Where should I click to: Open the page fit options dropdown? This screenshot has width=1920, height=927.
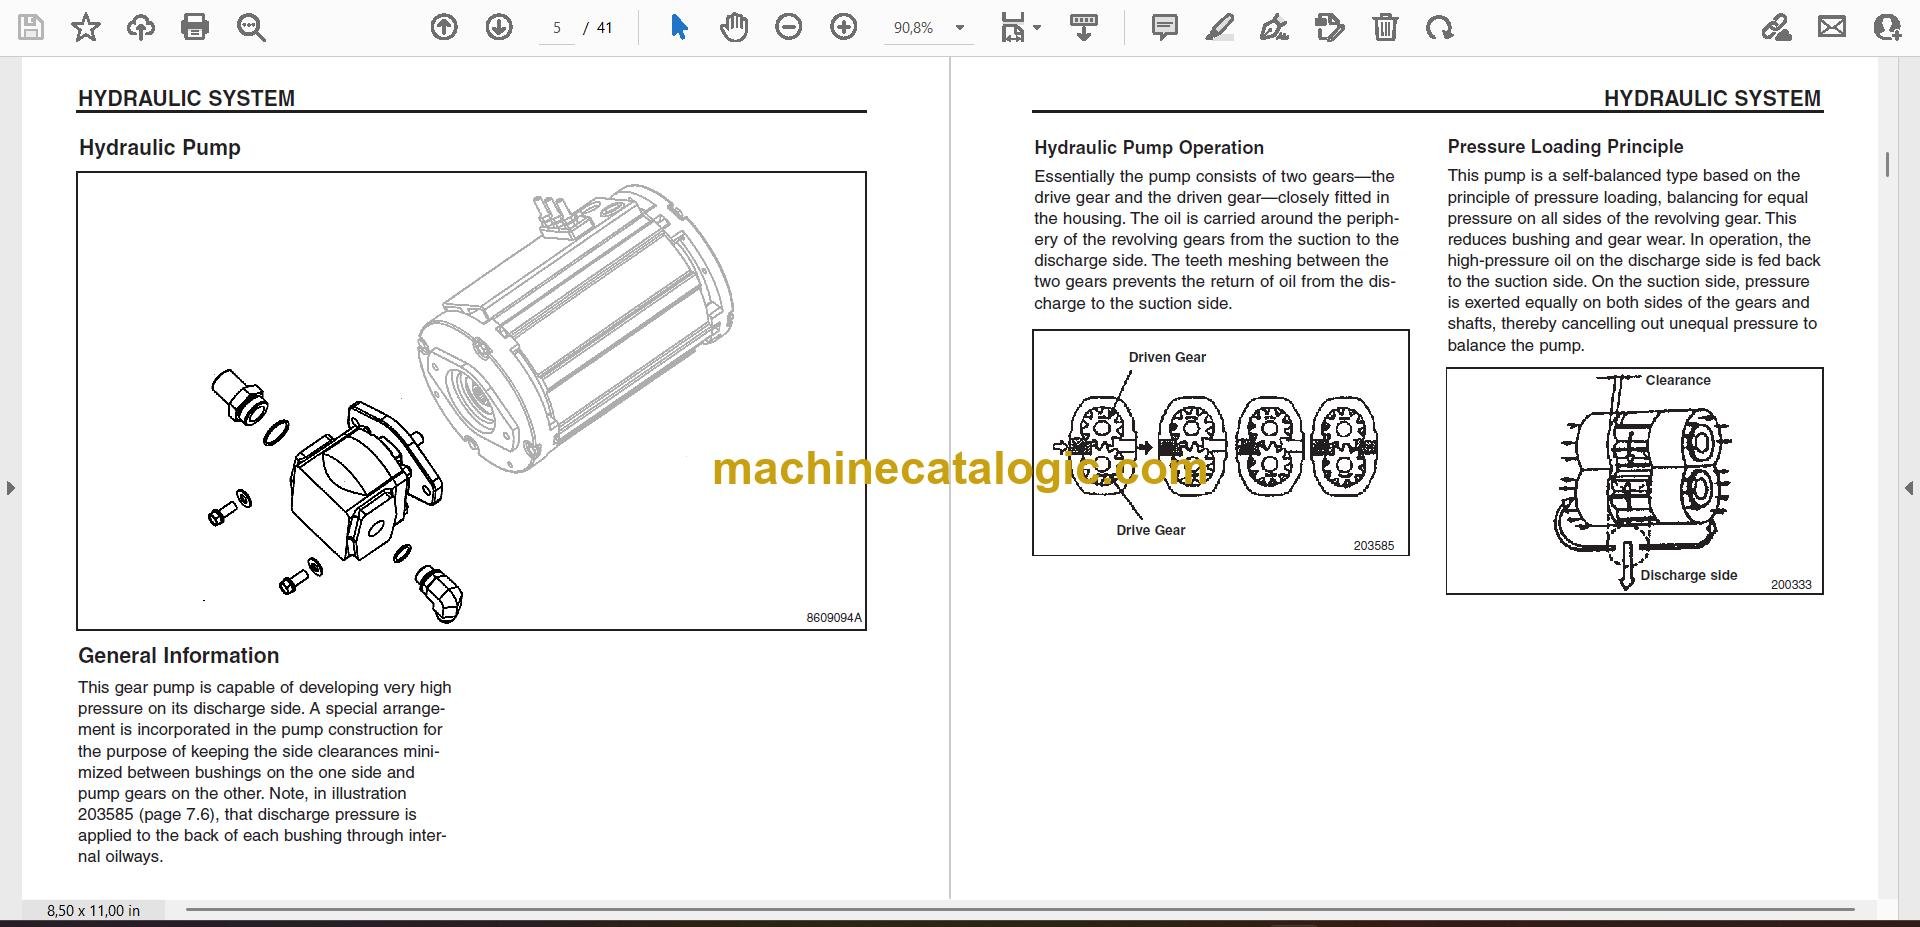pos(1020,27)
